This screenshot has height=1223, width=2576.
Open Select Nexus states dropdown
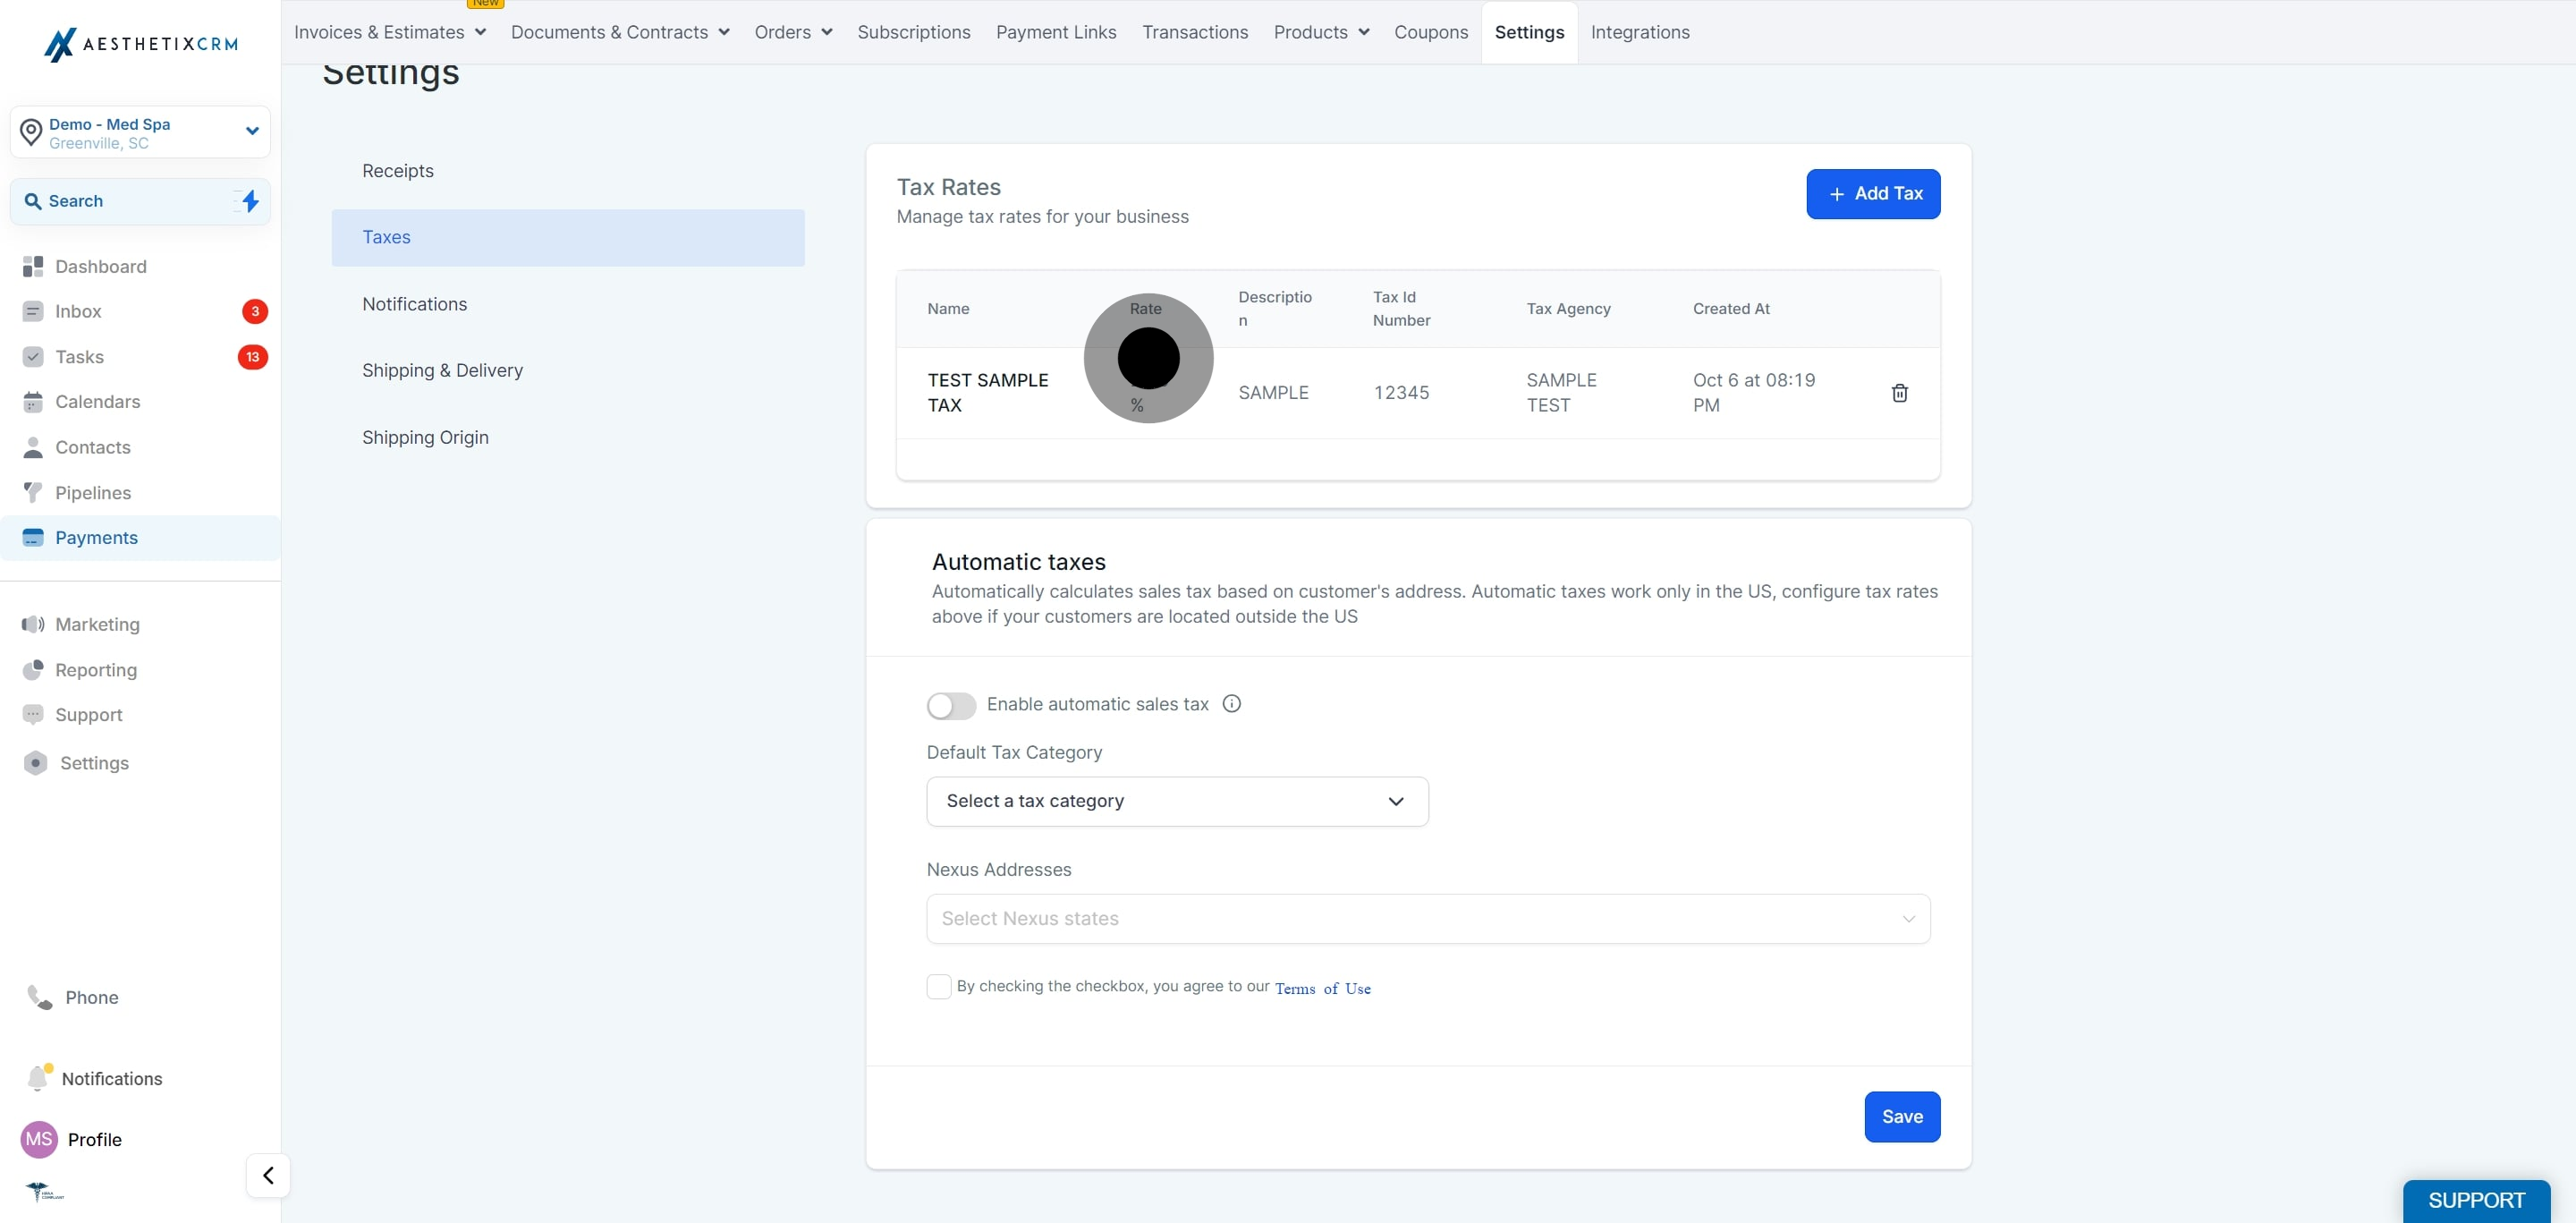click(1428, 919)
